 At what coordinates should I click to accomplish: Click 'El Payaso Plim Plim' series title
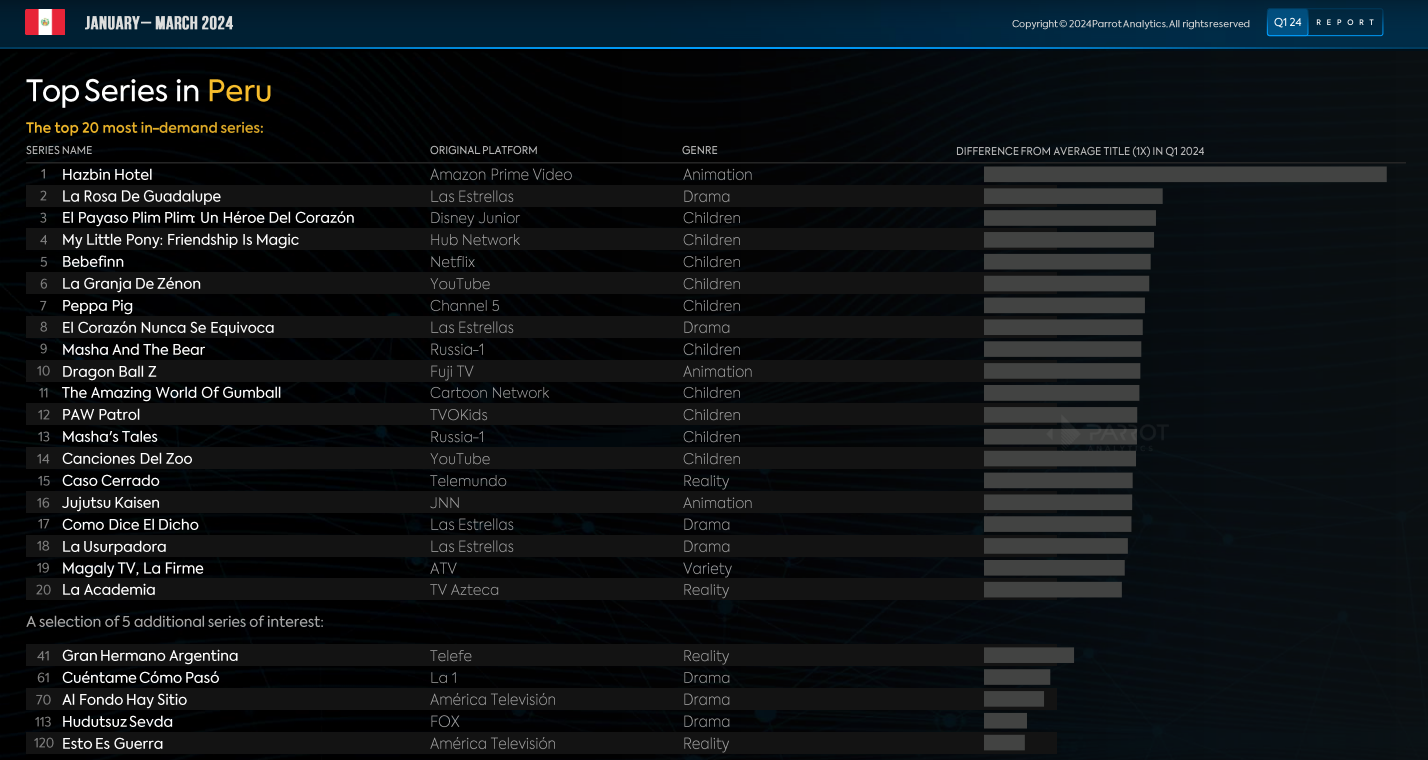click(208, 218)
